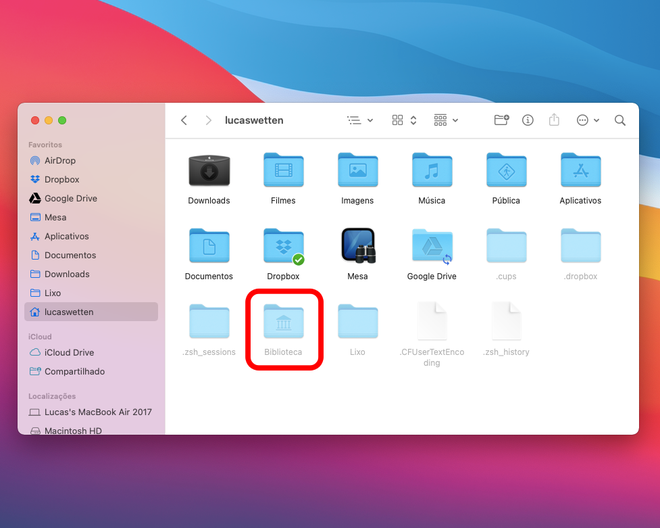Select the Filmes folder
The height and width of the screenshot is (528, 660).
click(283, 170)
